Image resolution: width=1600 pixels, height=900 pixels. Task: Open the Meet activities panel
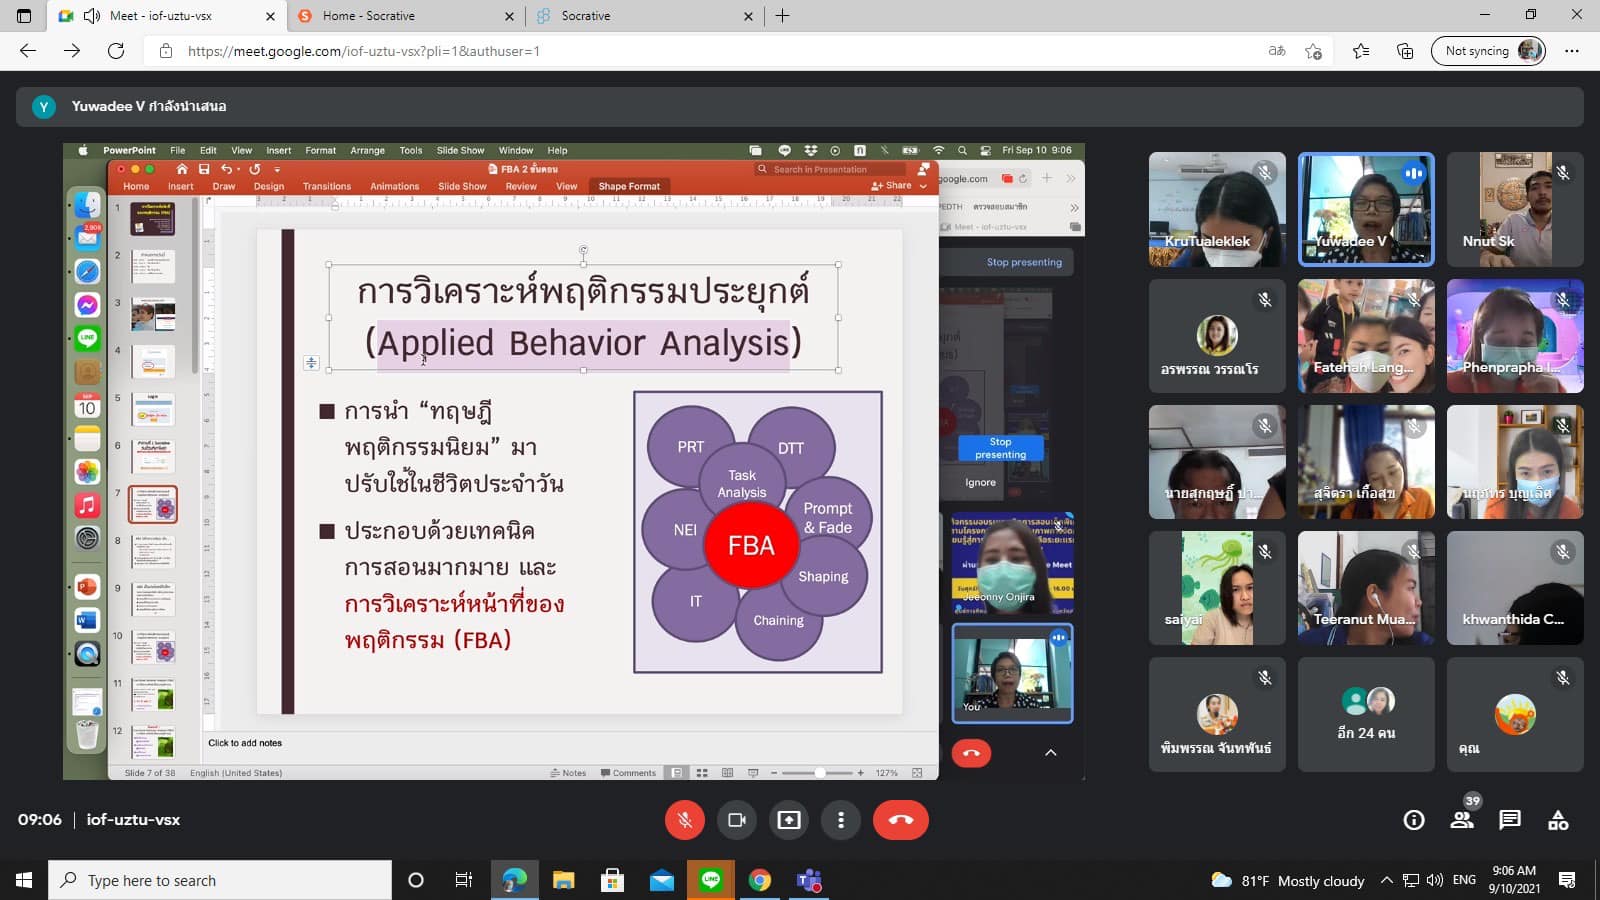(x=1558, y=820)
